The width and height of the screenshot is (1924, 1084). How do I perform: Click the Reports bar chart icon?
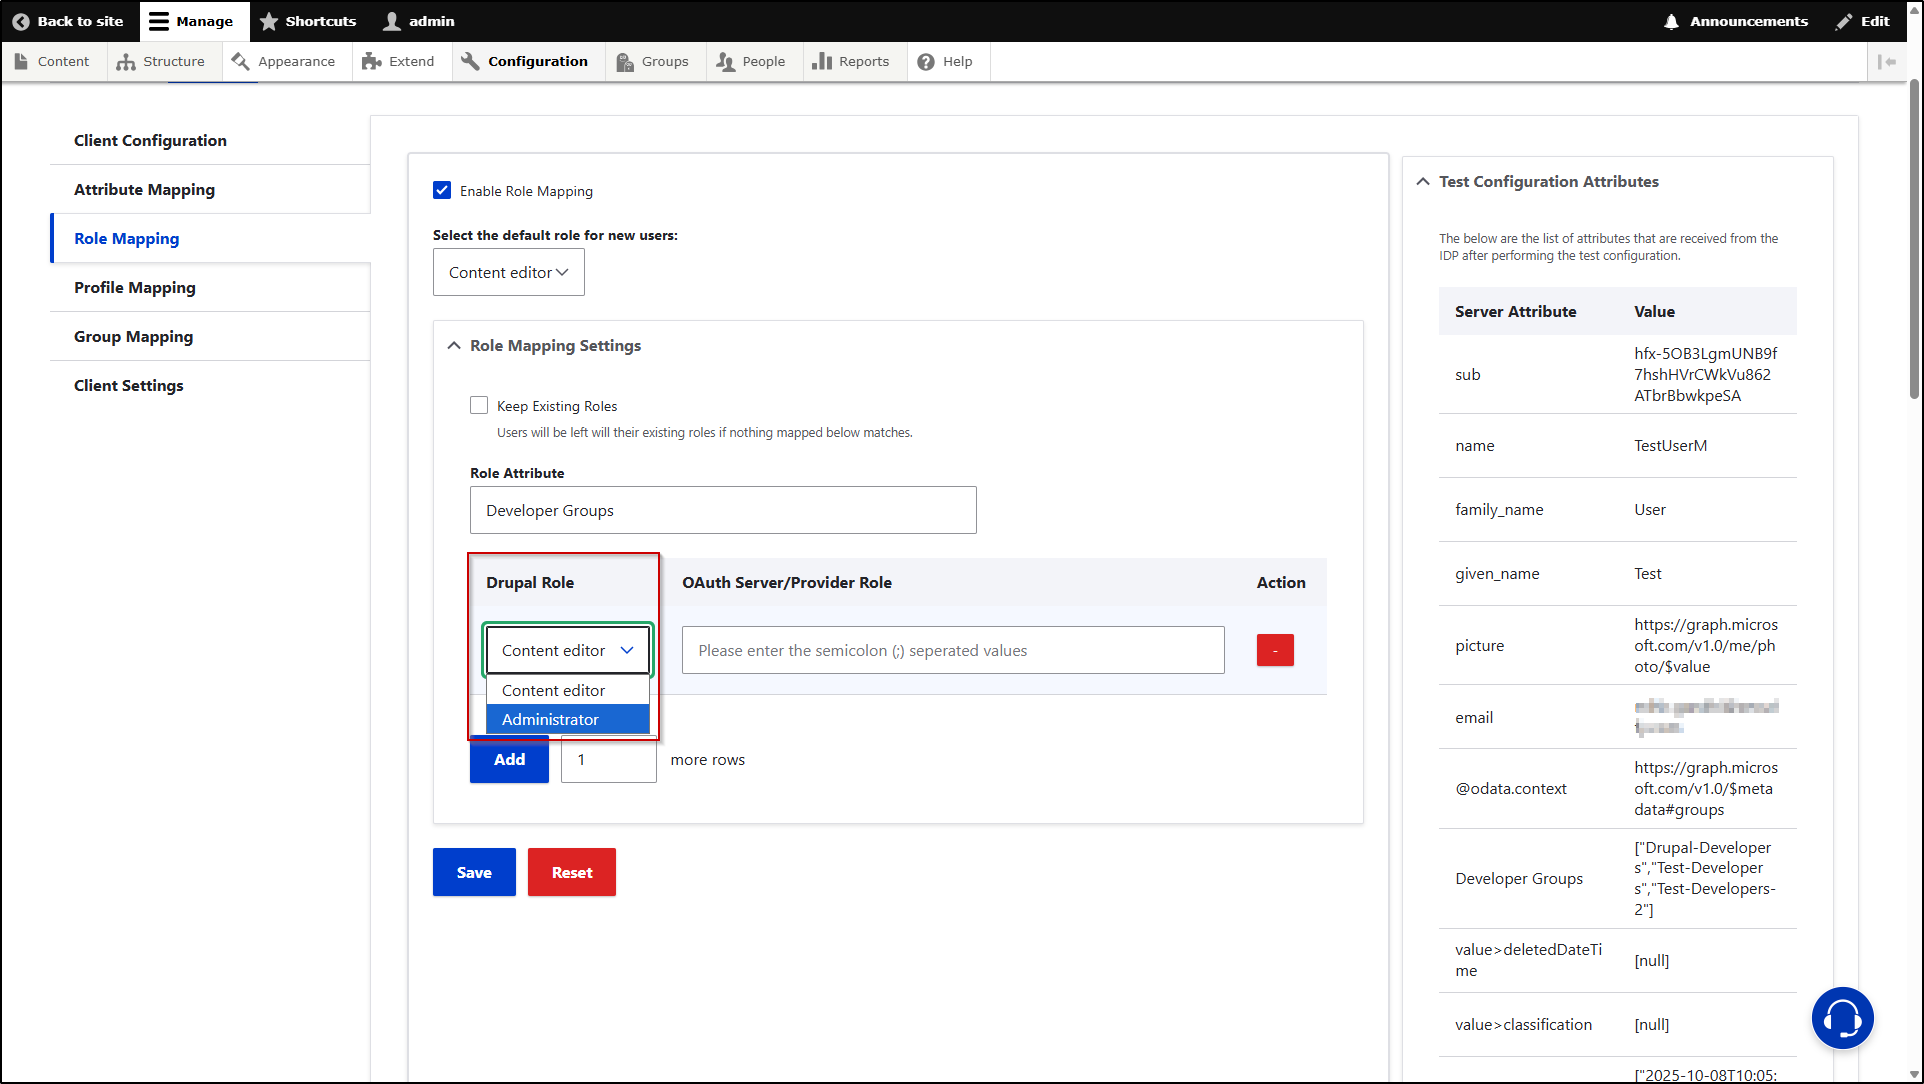coord(822,61)
